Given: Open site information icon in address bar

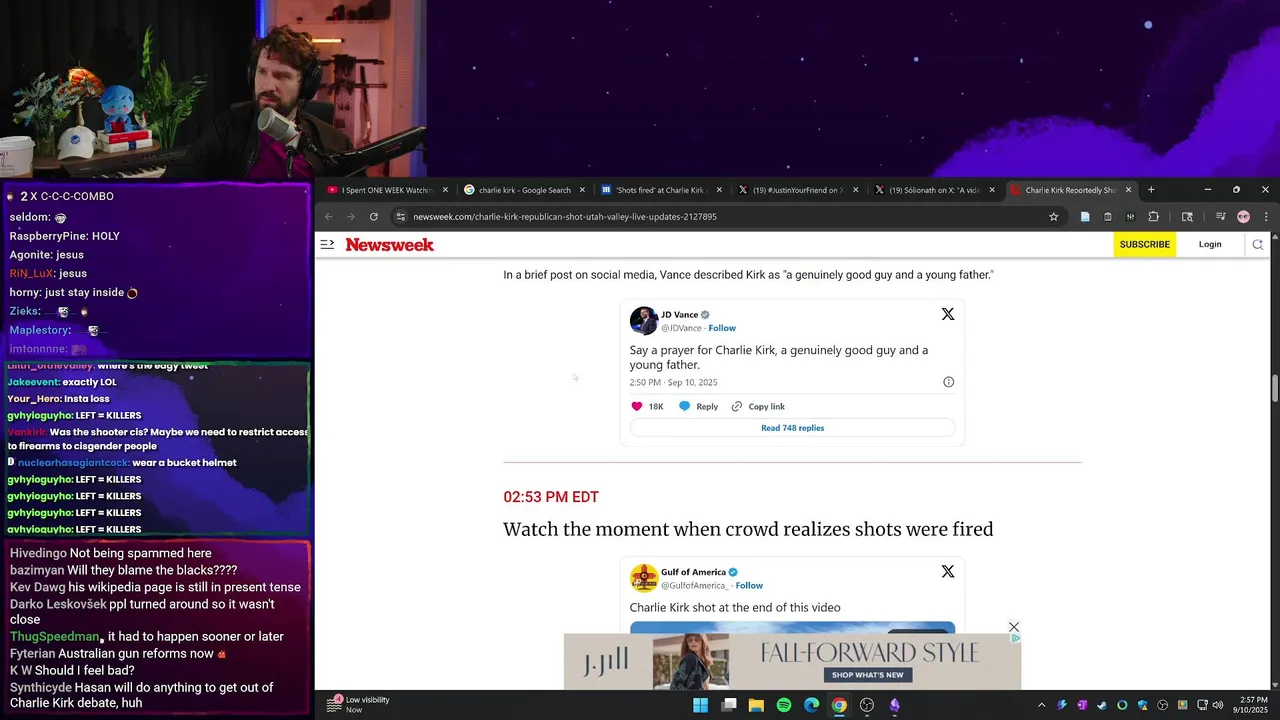Looking at the screenshot, I should [x=401, y=217].
